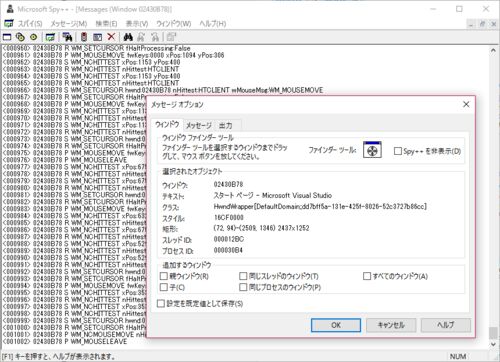
Task: Open the スパイ(S) menu
Action: pyautogui.click(x=30, y=24)
